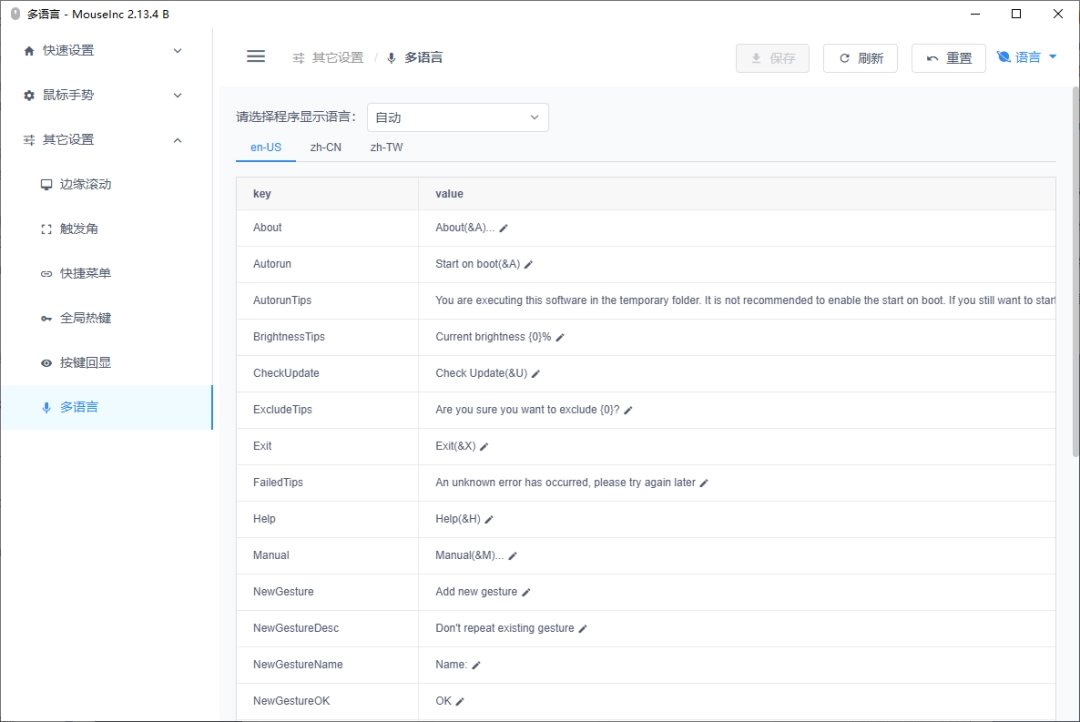Click edit icon after 'An unknown error has occurred' text
Viewport: 1080px width, 722px height.
pos(704,483)
